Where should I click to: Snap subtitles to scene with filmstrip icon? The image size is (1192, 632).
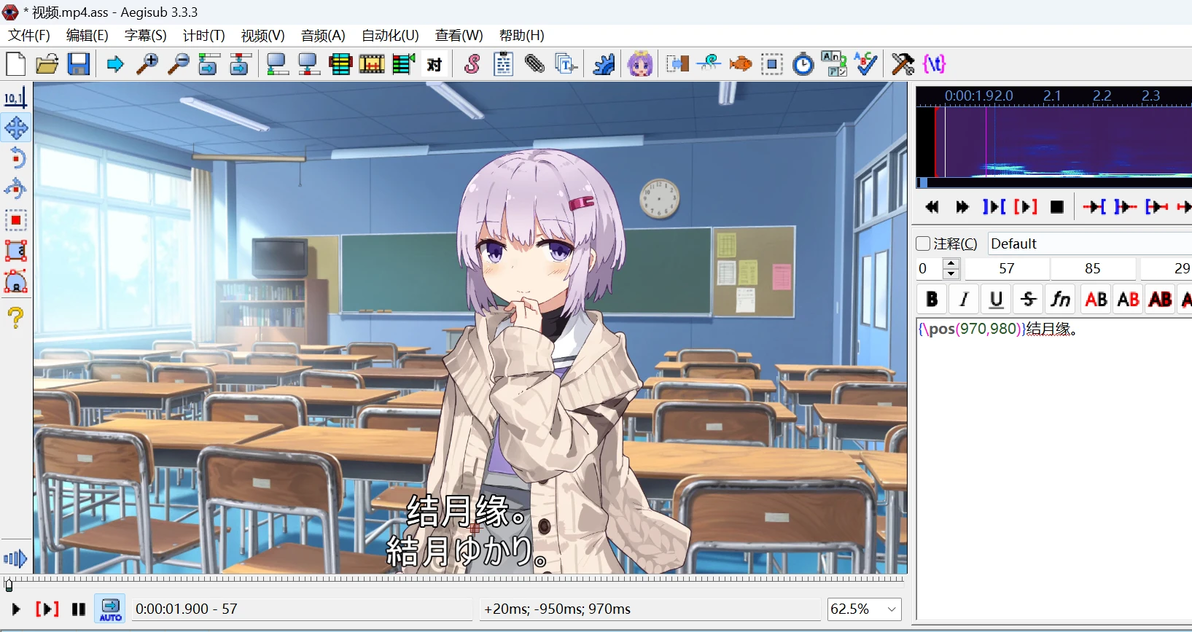(372, 65)
